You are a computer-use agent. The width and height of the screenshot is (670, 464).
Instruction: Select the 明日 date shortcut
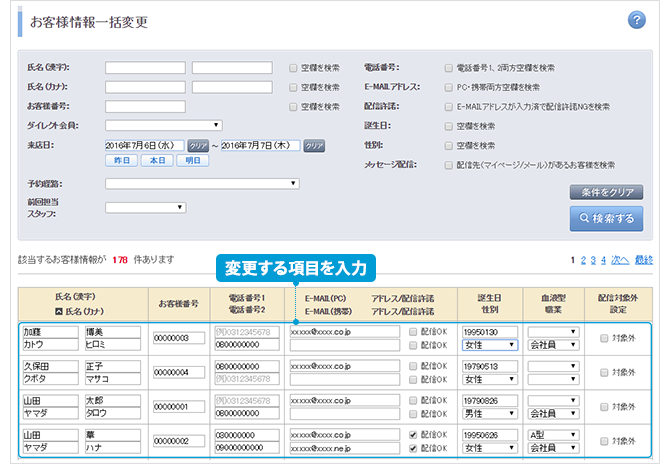[190, 161]
